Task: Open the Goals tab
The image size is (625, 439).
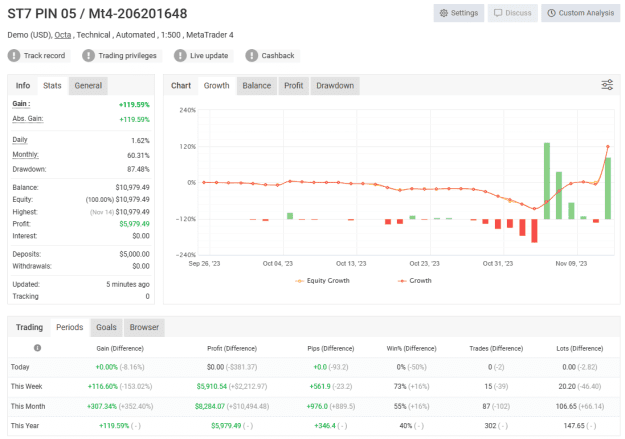Action: 106,327
